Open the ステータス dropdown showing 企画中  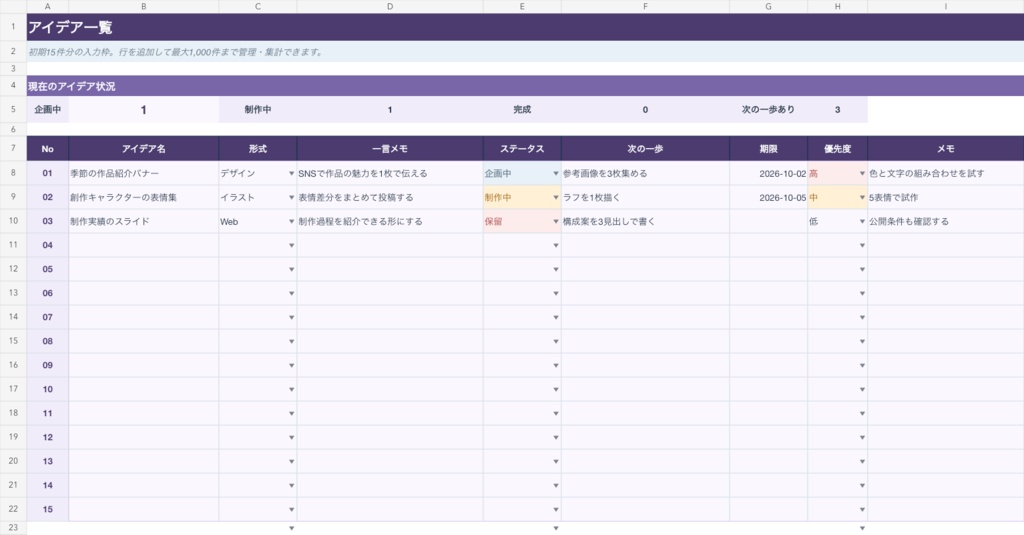point(556,174)
